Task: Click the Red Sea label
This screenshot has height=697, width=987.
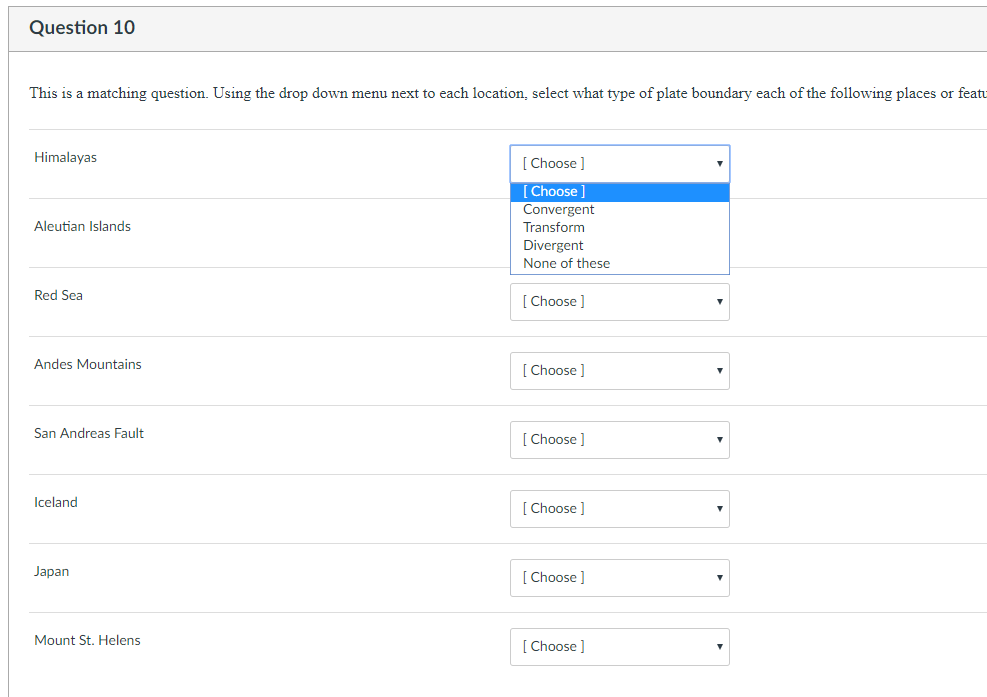Action: click(59, 295)
